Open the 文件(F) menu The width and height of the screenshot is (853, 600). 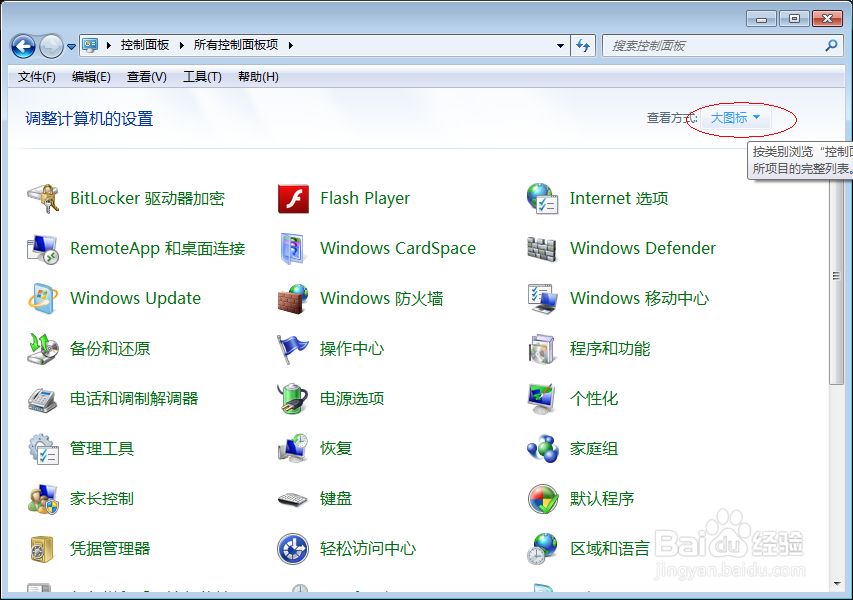(x=36, y=77)
